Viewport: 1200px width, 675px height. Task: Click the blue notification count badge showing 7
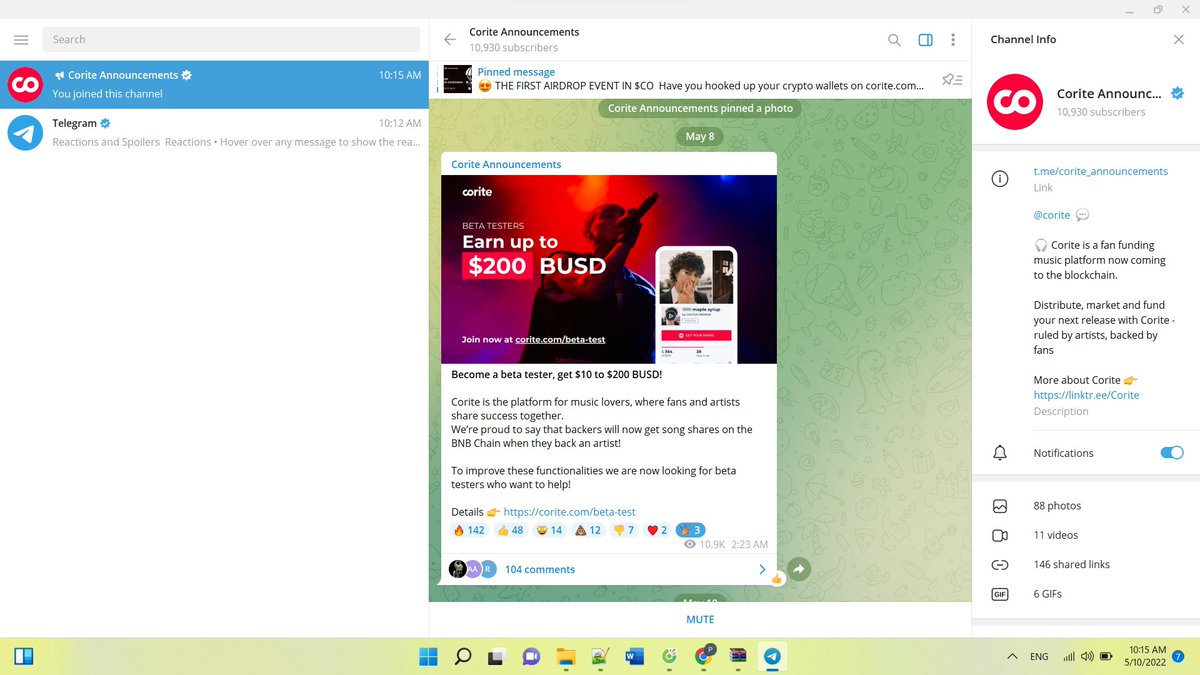pyautogui.click(x=1178, y=657)
